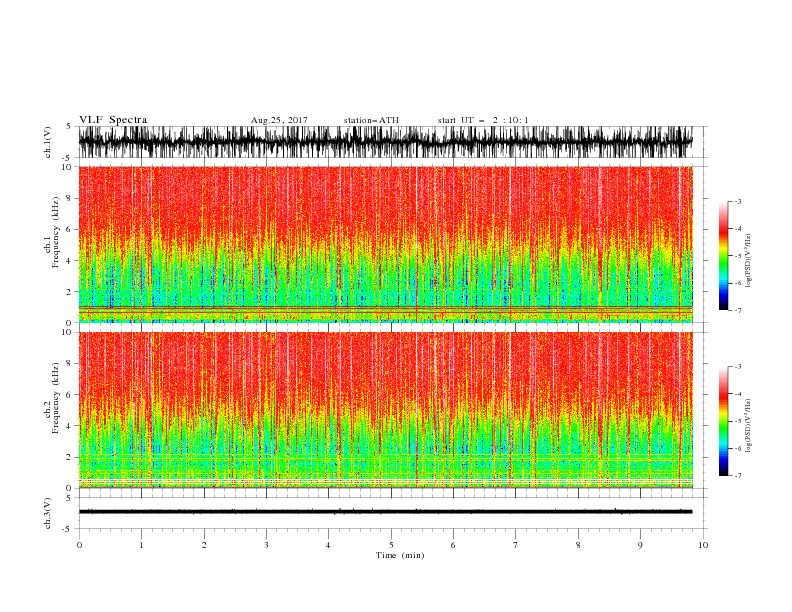The width and height of the screenshot is (792, 612).
Task: Click the time axis tick label "1"
Action: (x=142, y=545)
